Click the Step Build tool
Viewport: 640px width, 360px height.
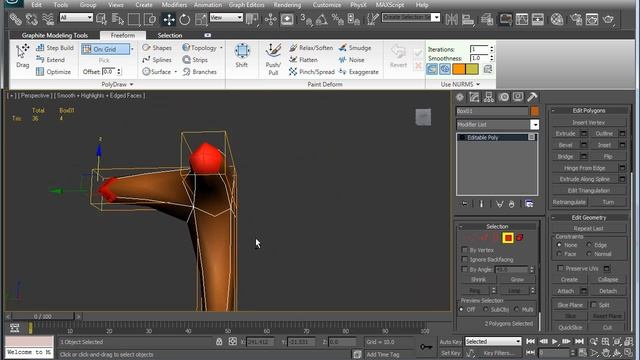(55, 48)
